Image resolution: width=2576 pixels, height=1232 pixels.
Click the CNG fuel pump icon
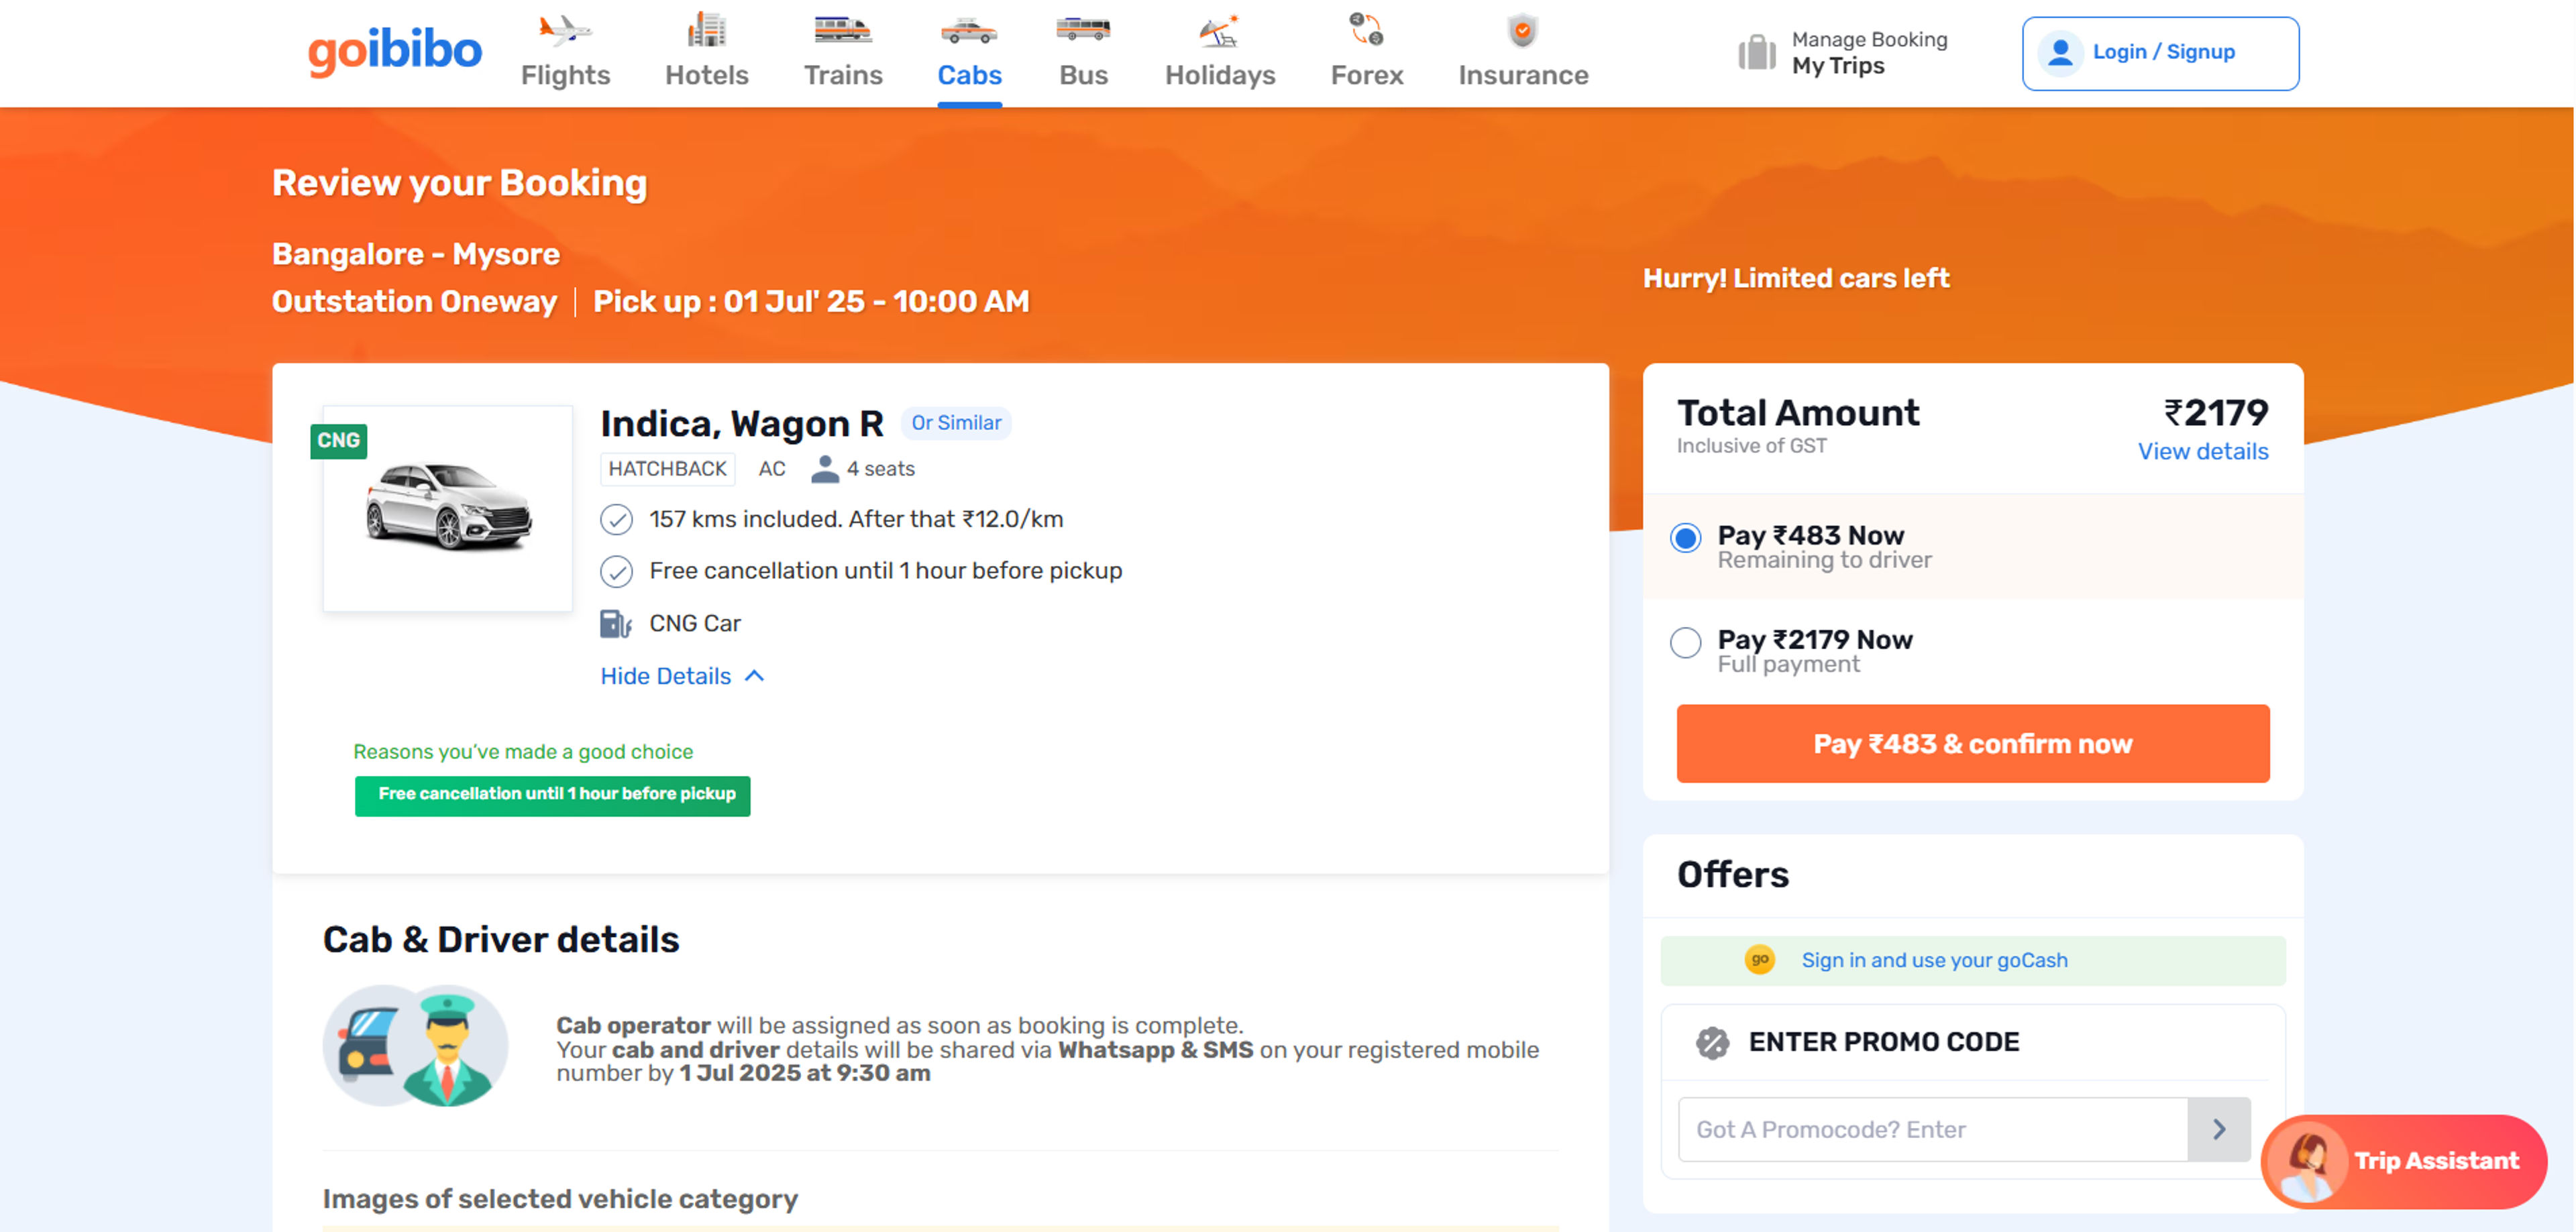(x=615, y=624)
